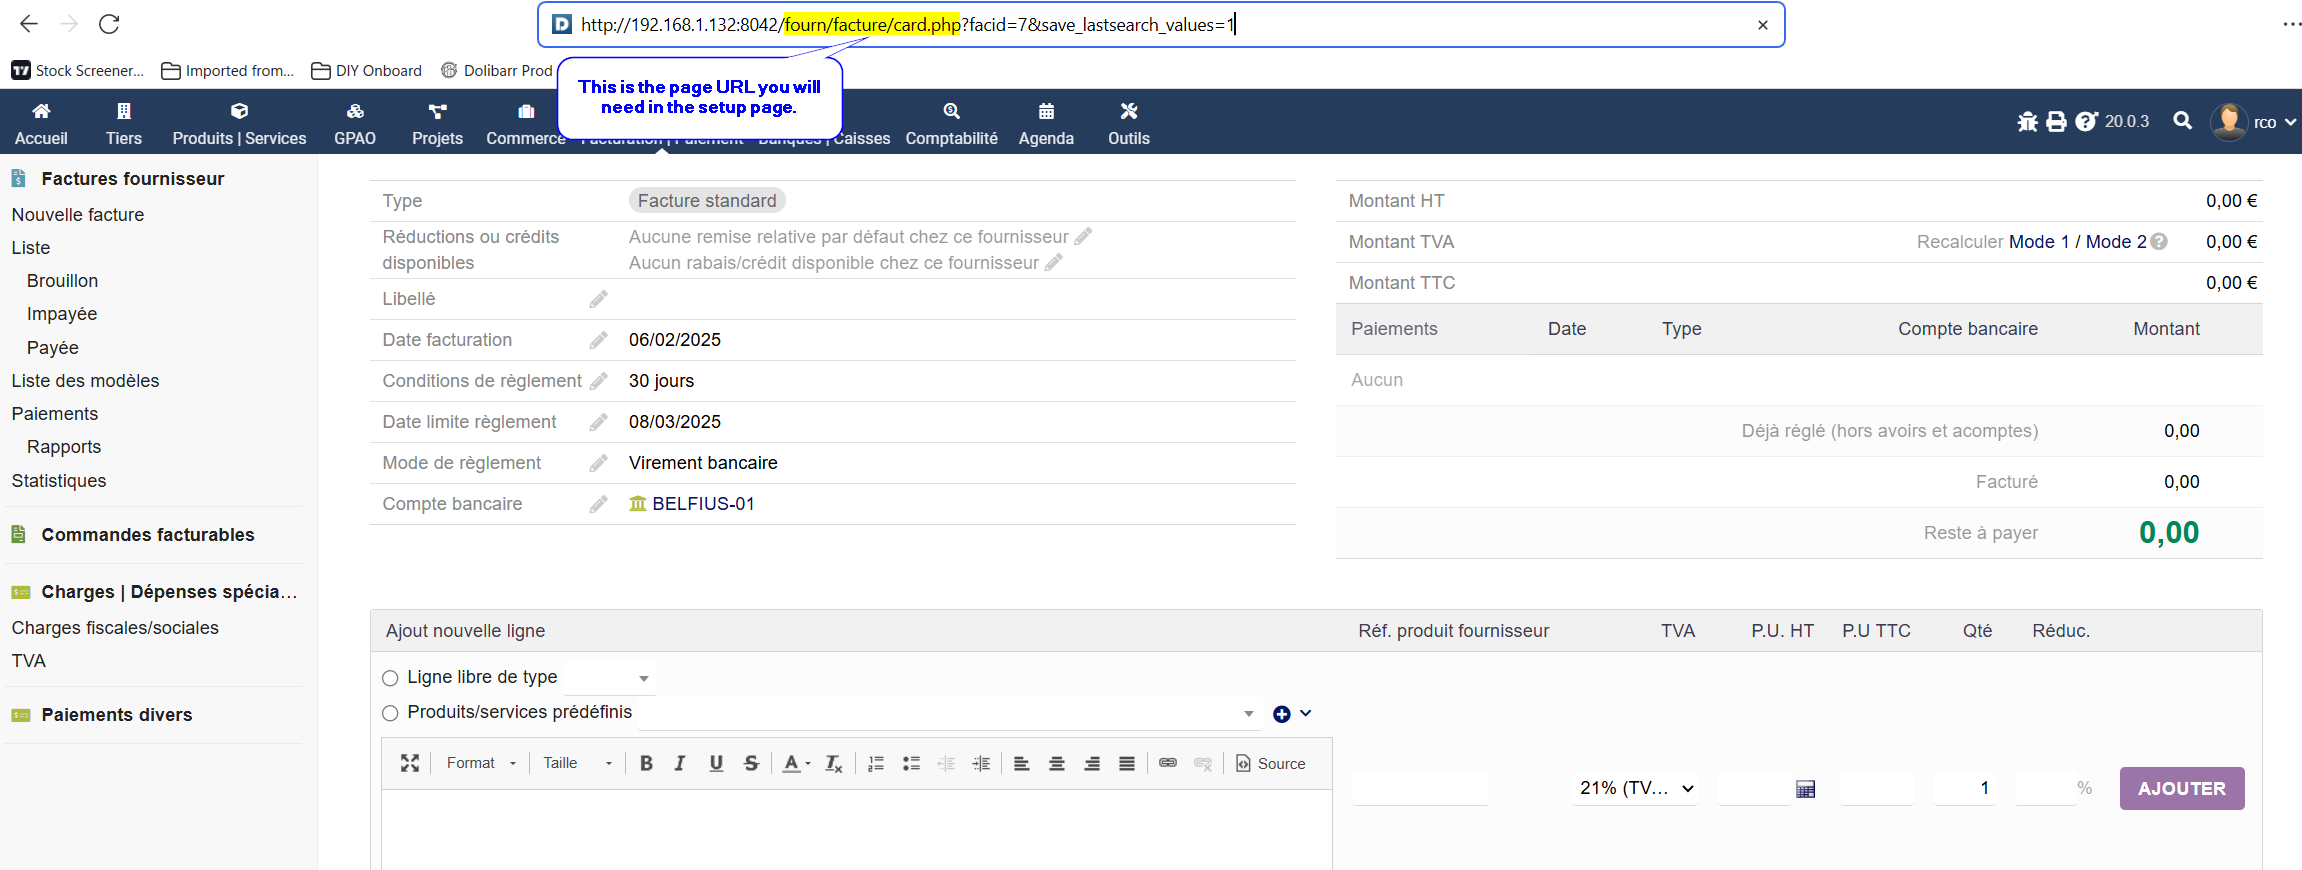Open the TVA rate 21% dropdown
Screen dimensions: 2302x870
pyautogui.click(x=1636, y=788)
